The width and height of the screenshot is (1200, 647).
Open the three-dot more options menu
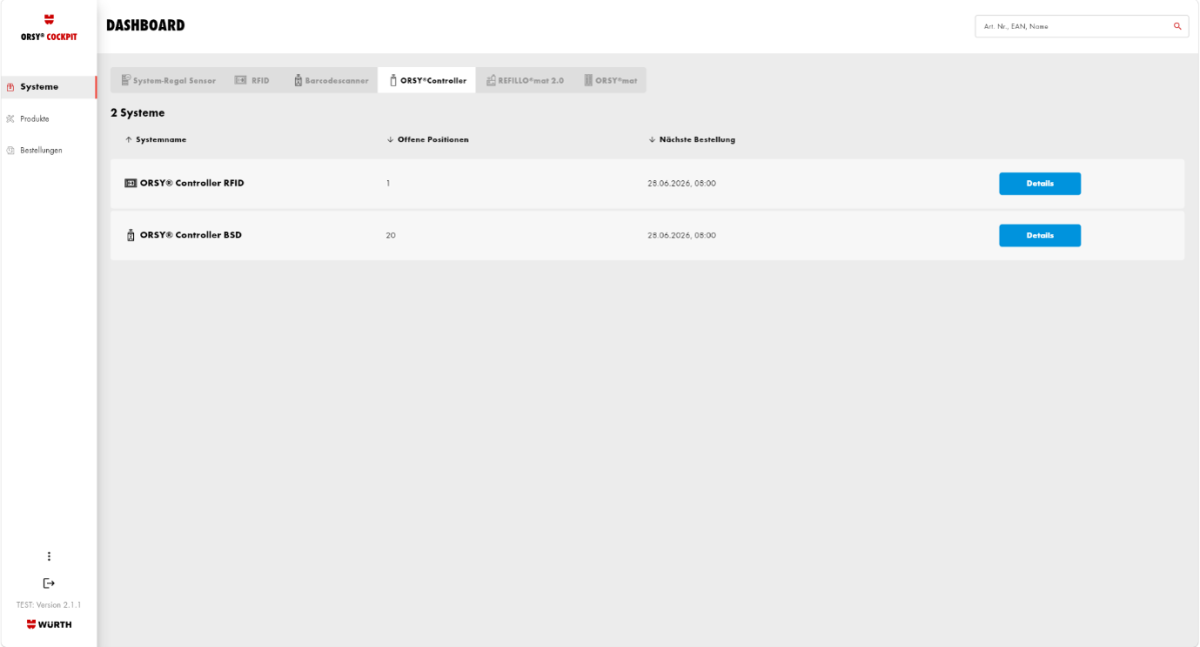49,556
